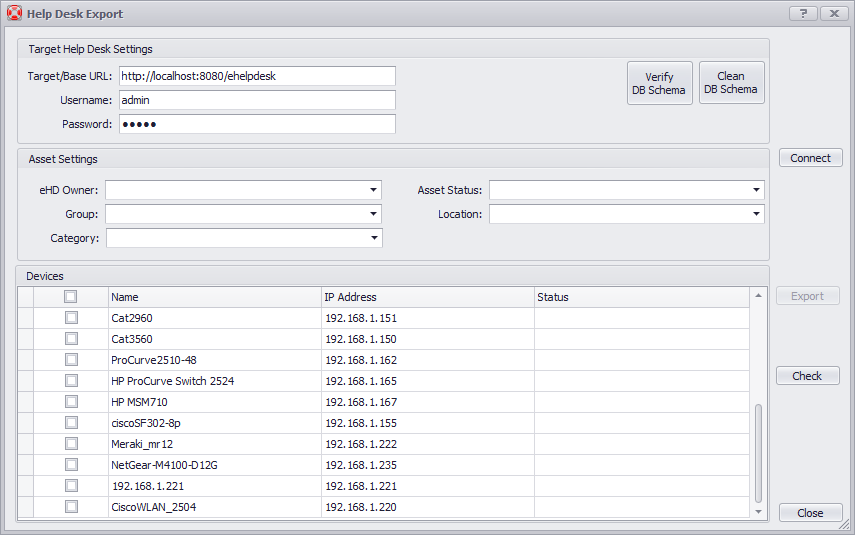This screenshot has width=855, height=535.
Task: Check the Cat3560 device checkbox
Action: (x=71, y=339)
